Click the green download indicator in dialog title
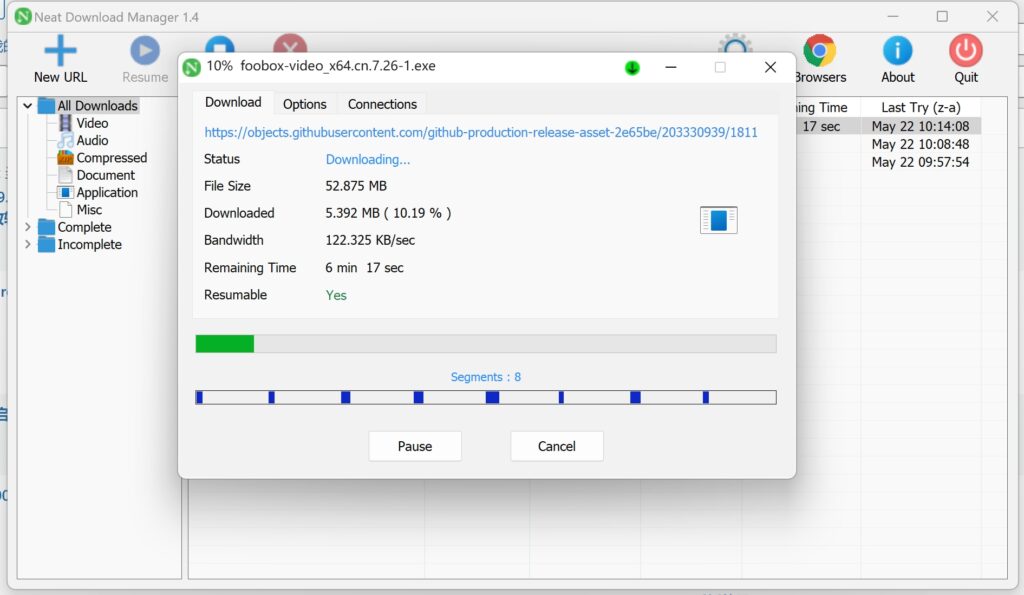 (x=632, y=67)
